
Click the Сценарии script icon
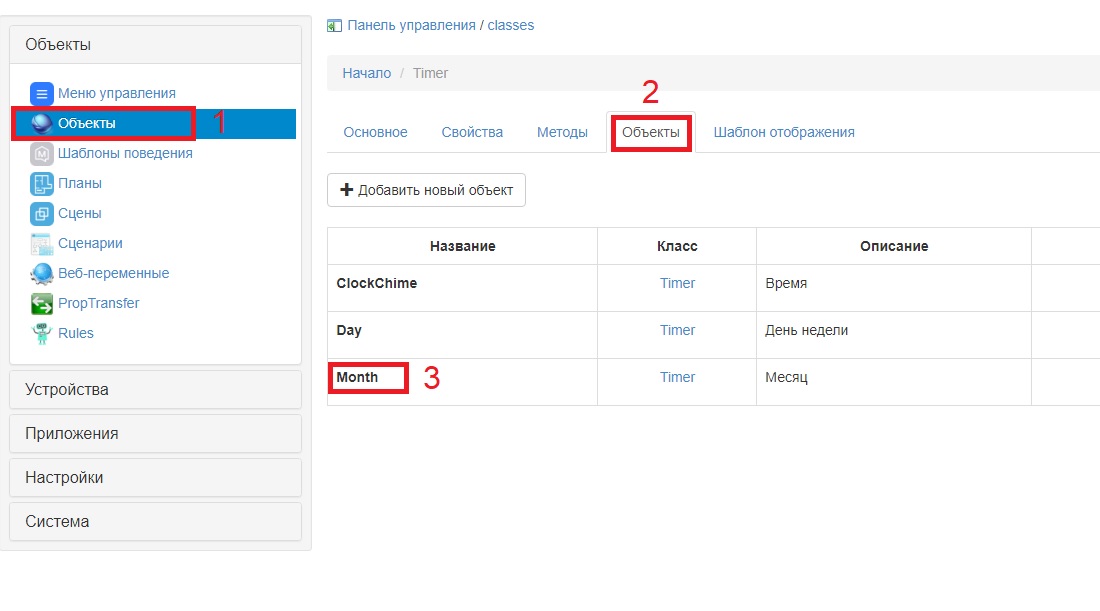point(41,243)
